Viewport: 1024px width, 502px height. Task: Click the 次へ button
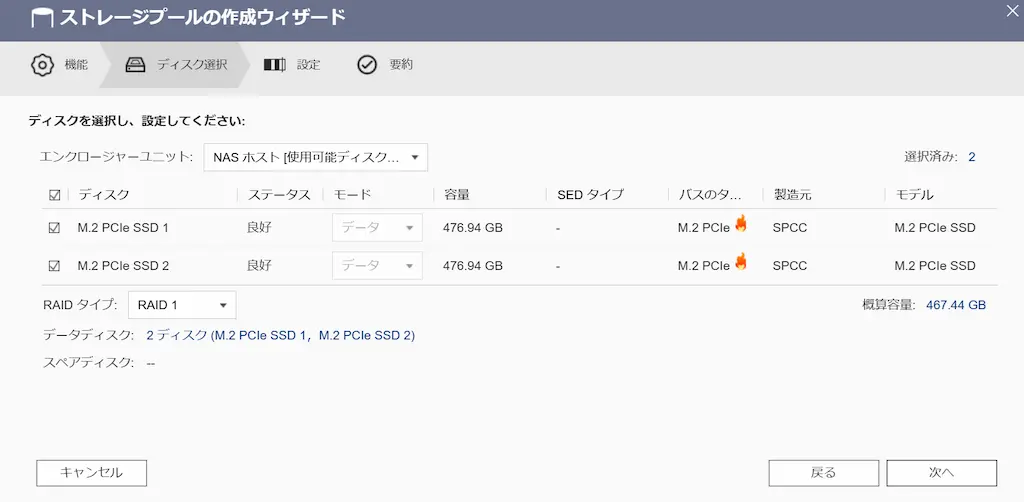pyautogui.click(x=942, y=473)
